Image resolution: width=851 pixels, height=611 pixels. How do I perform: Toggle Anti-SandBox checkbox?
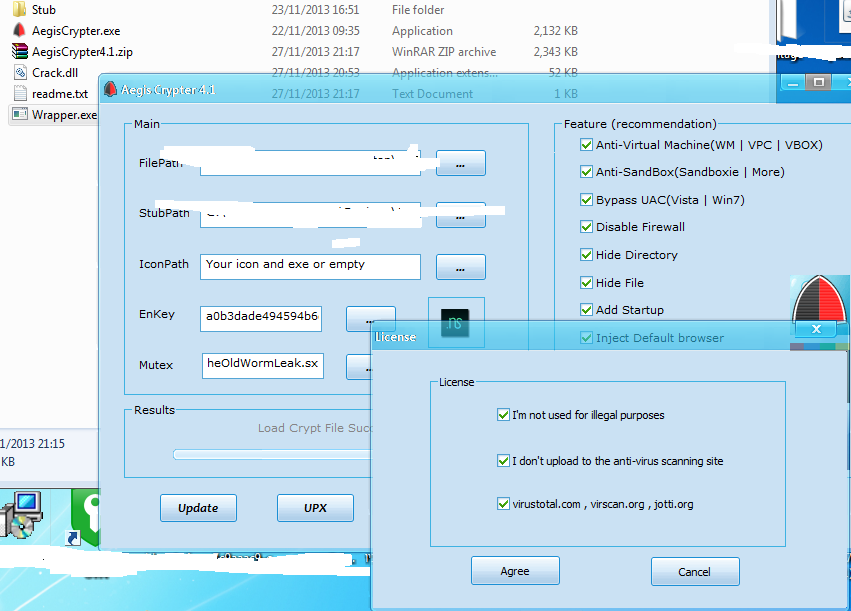tap(586, 172)
